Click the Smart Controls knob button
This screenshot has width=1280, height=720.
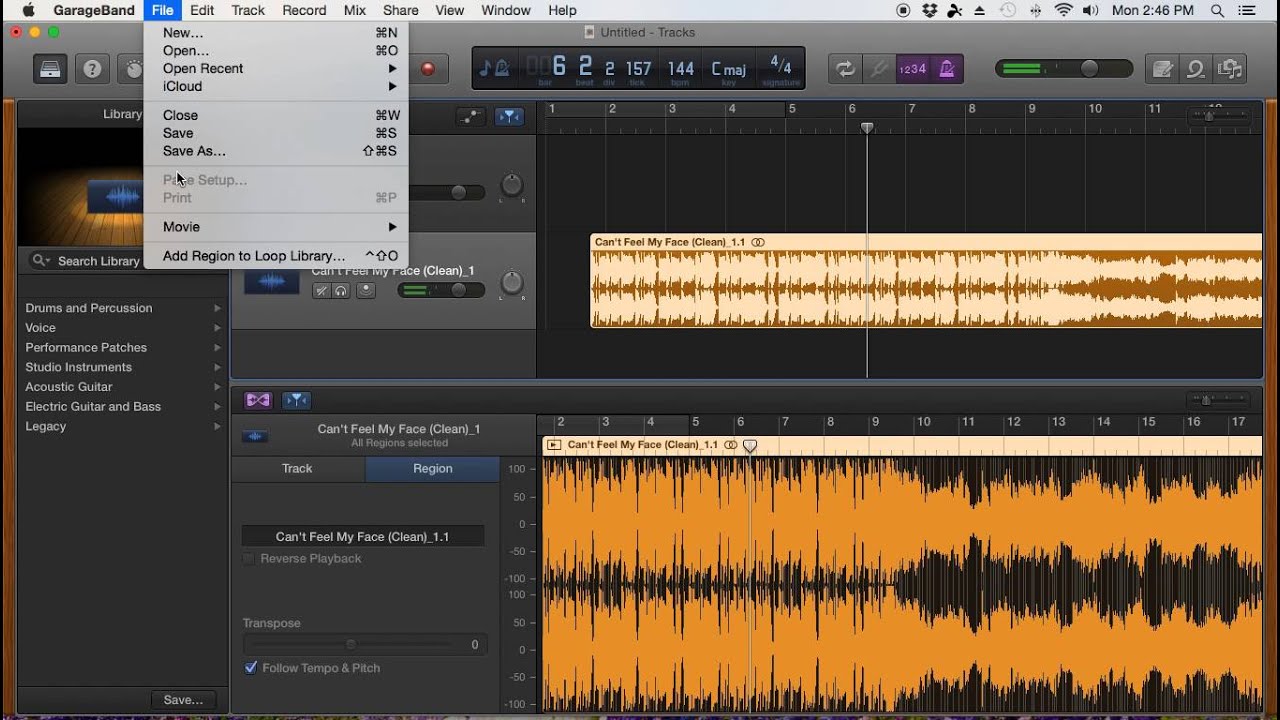(x=133, y=69)
